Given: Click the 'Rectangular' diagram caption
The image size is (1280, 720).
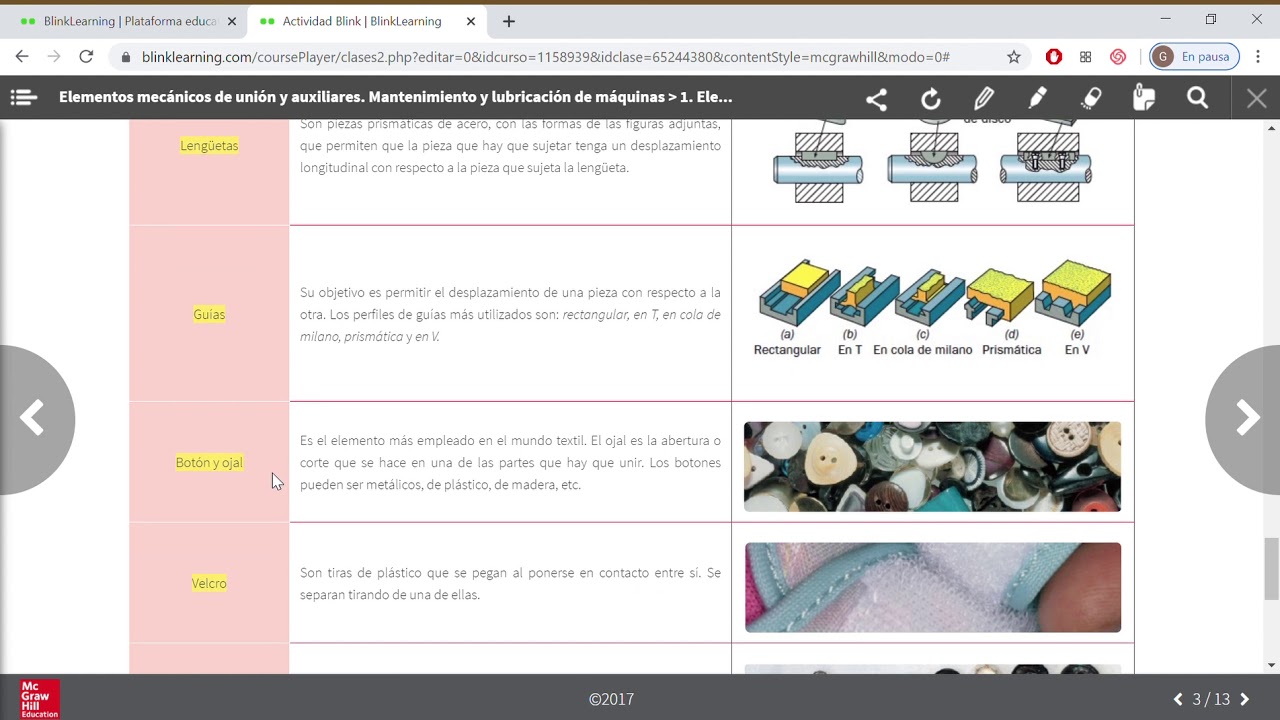Looking at the screenshot, I should tap(787, 350).
